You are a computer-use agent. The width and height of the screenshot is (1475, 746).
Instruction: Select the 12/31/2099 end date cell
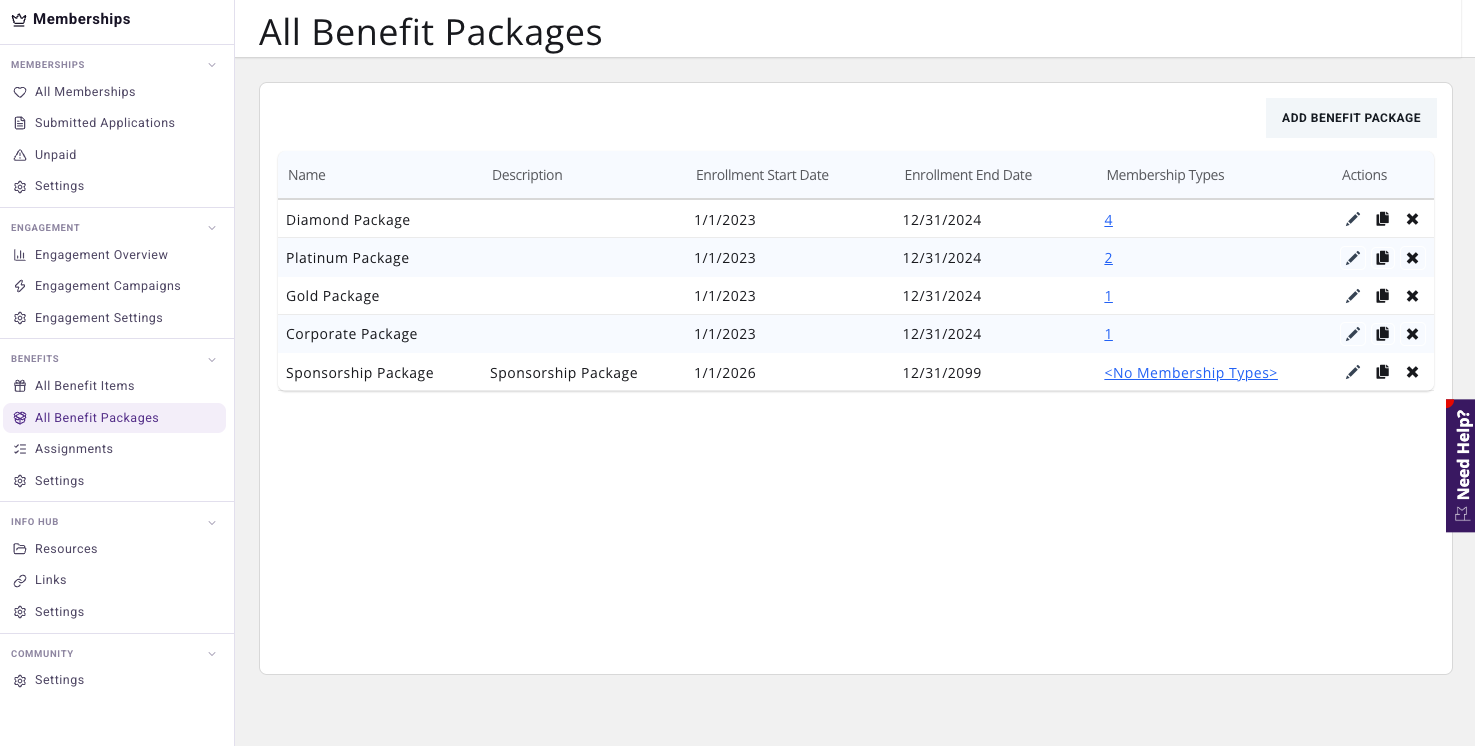pos(942,373)
